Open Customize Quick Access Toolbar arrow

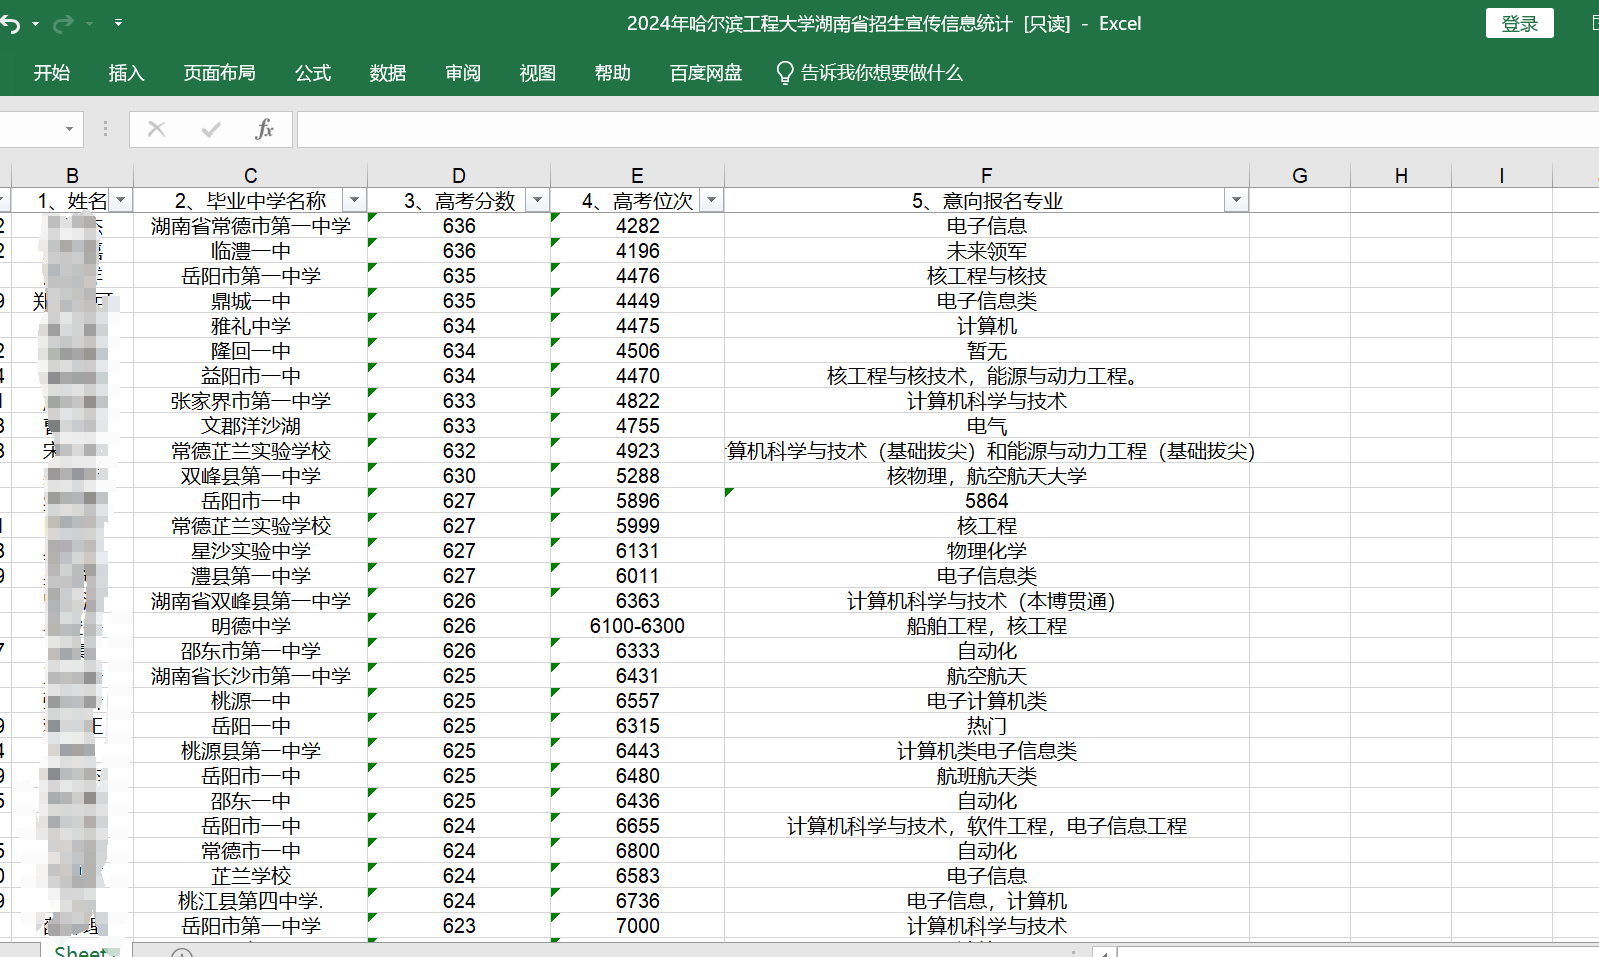click(x=118, y=23)
